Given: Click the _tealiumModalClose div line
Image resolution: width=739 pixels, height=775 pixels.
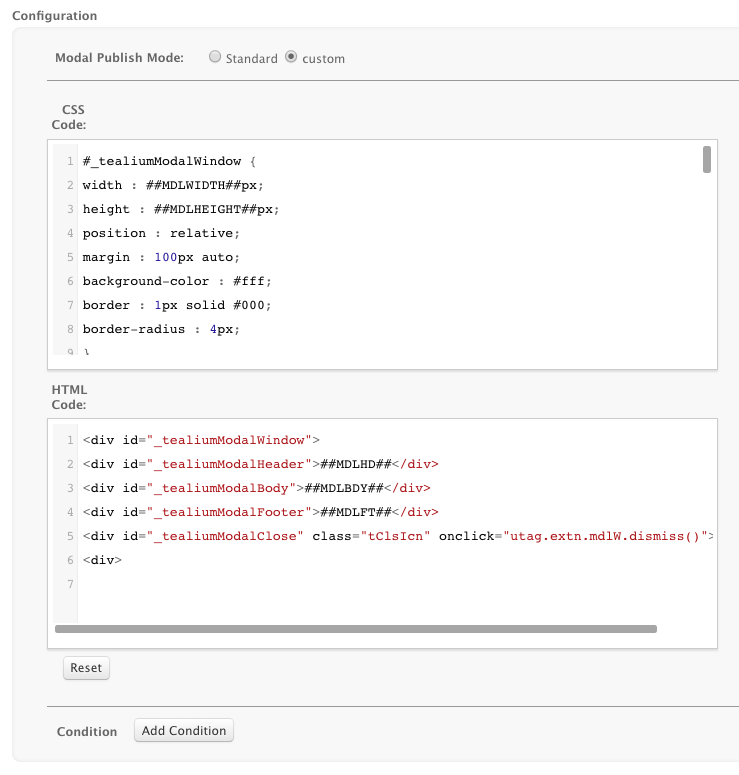Looking at the screenshot, I should [x=398, y=536].
